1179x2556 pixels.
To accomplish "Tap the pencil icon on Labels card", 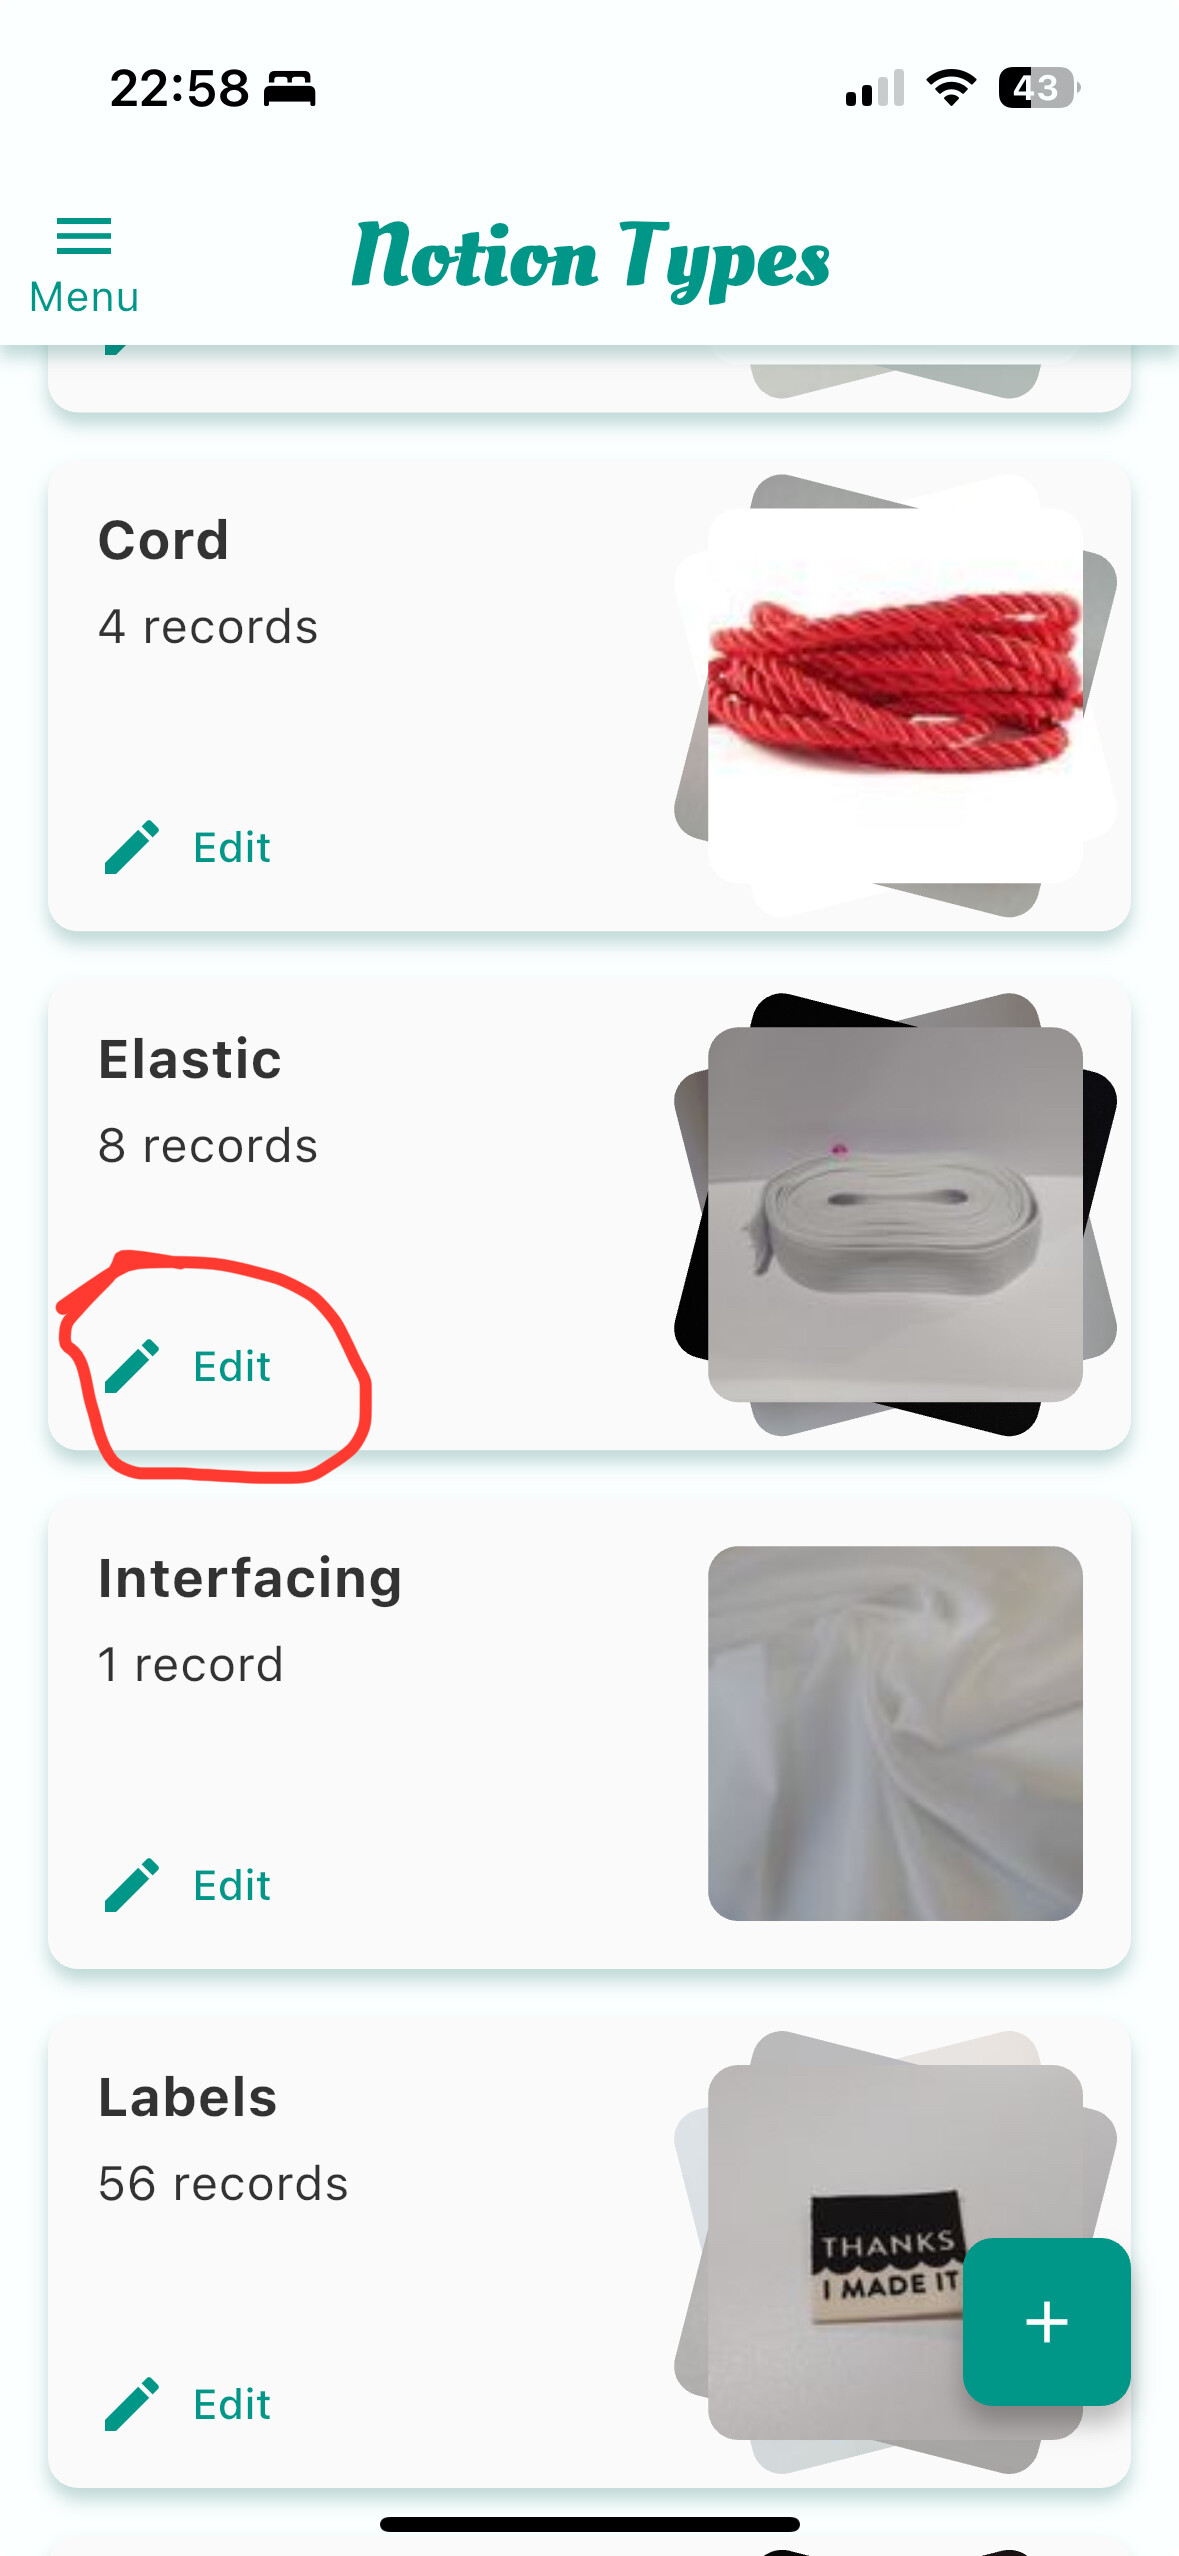I will tap(132, 2404).
